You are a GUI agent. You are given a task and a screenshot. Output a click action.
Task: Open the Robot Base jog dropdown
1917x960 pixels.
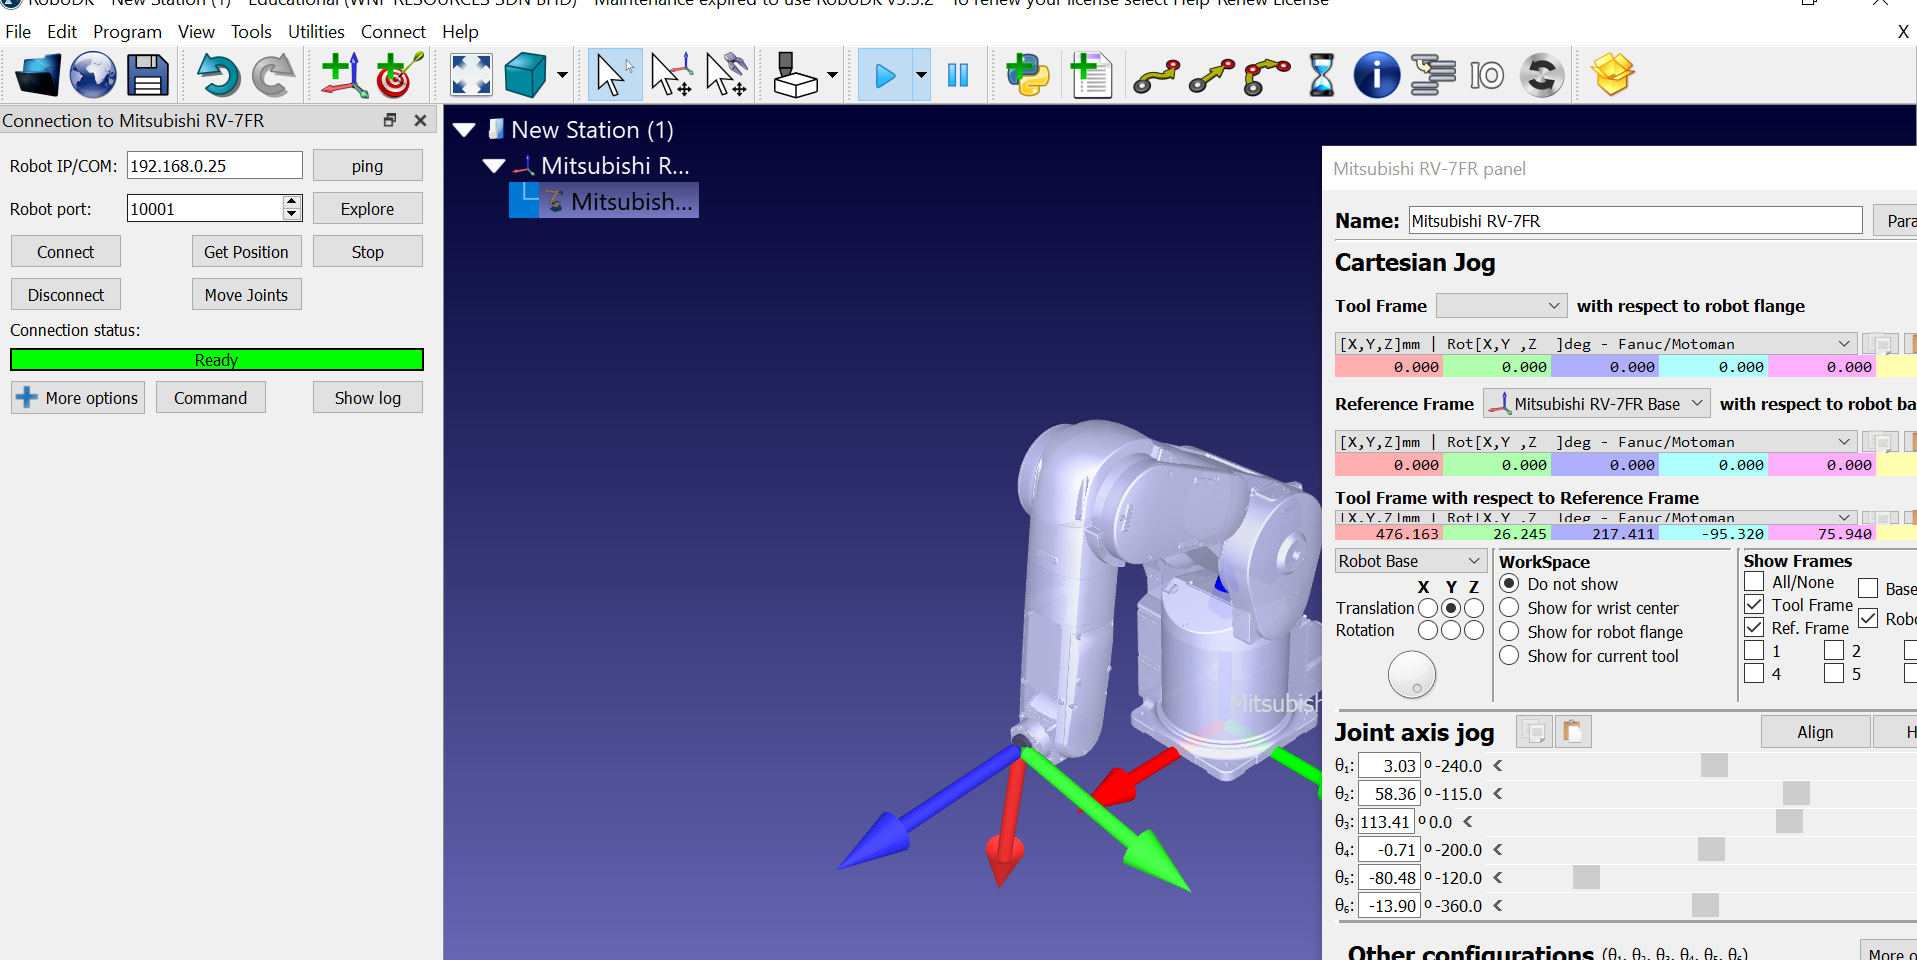(1408, 561)
